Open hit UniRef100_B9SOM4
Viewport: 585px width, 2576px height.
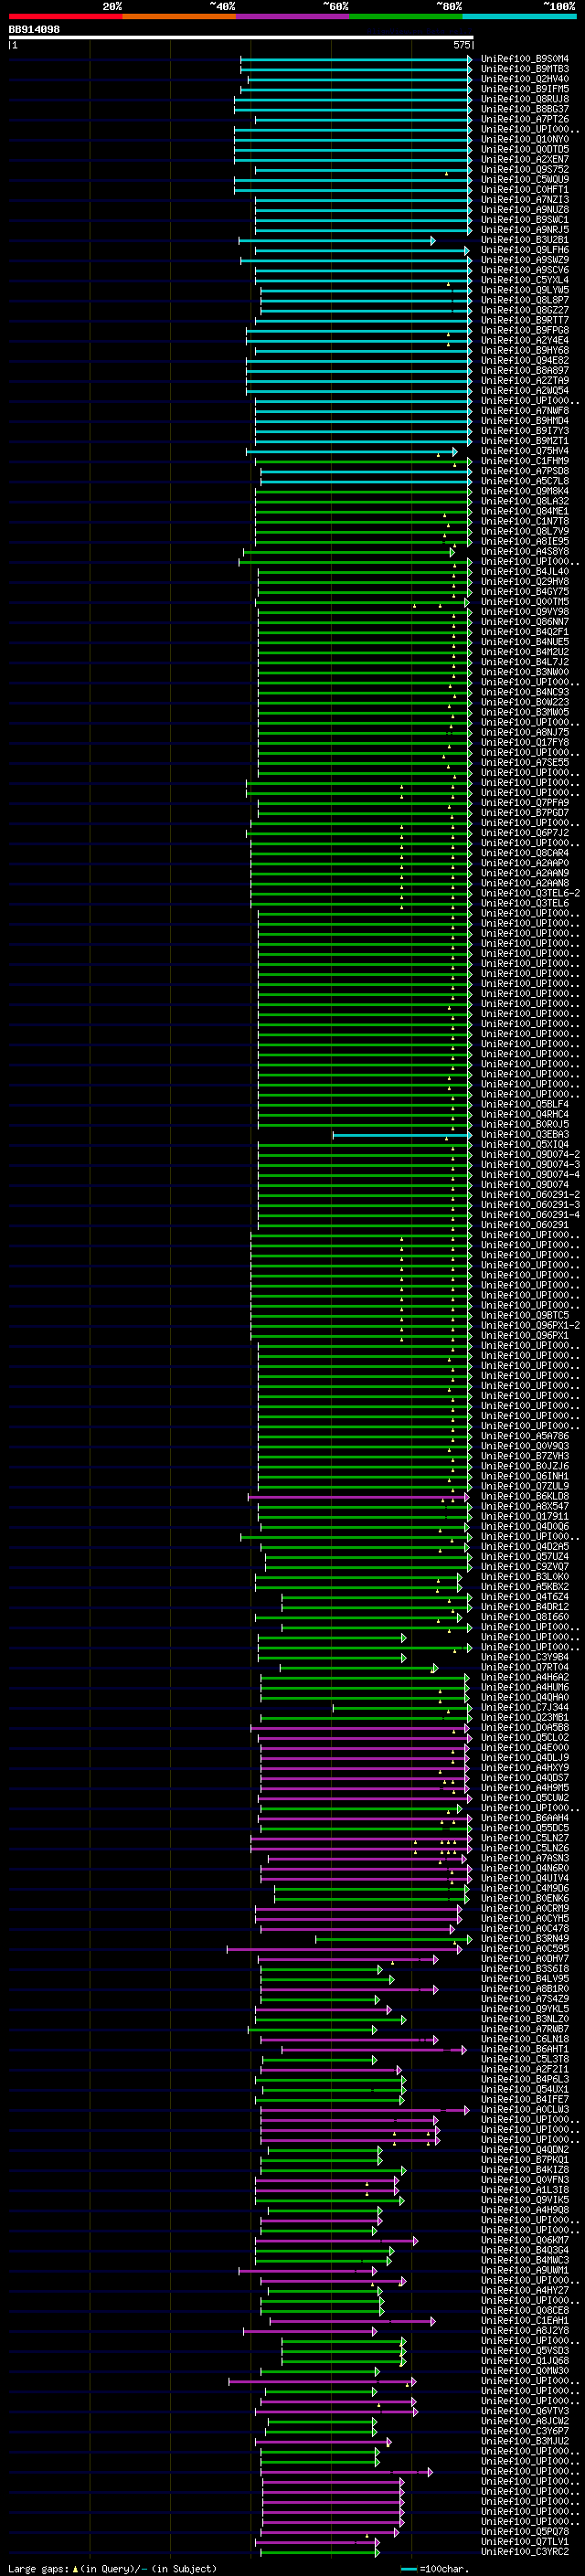pyautogui.click(x=525, y=59)
